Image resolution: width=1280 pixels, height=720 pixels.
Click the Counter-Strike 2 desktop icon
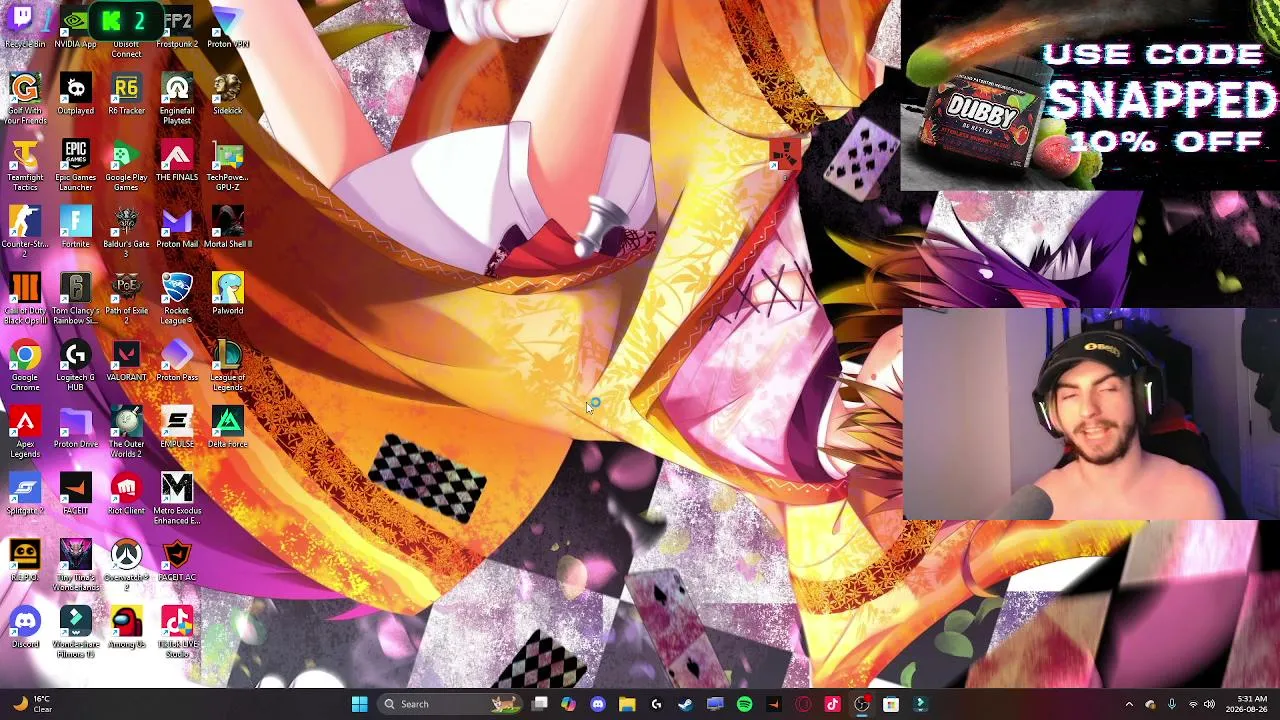pyautogui.click(x=25, y=233)
